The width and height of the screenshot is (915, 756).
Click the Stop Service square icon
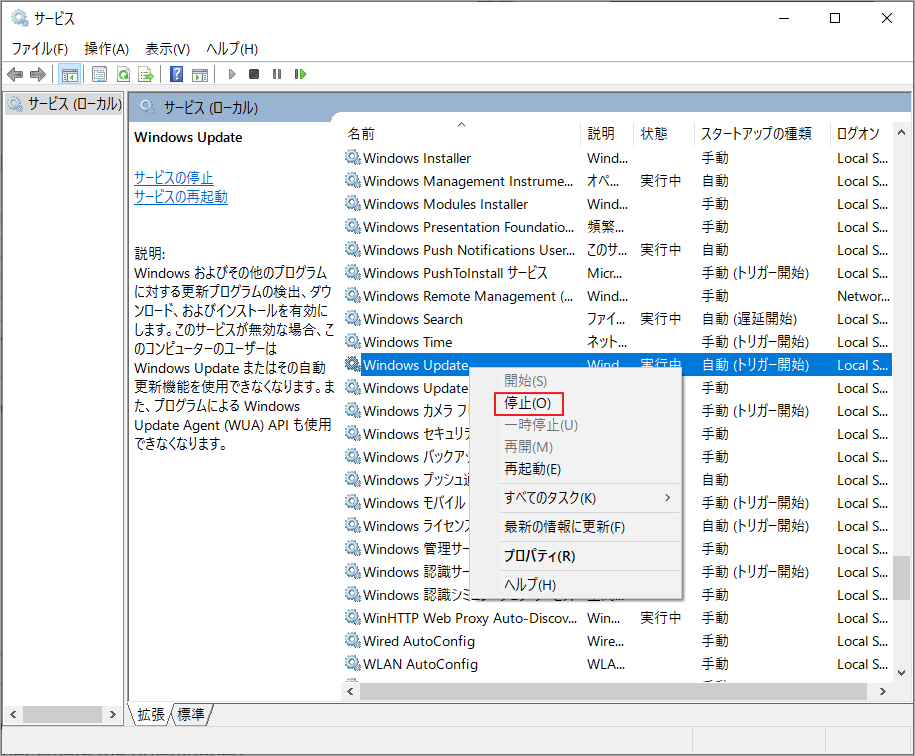click(x=254, y=74)
